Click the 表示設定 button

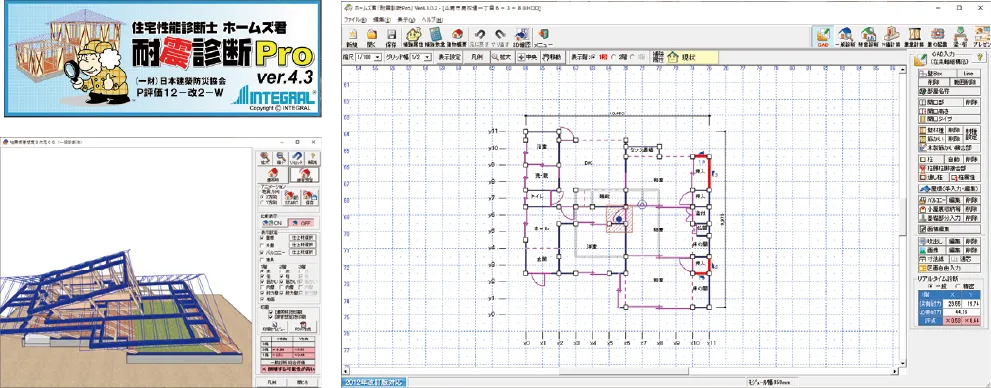[449, 57]
